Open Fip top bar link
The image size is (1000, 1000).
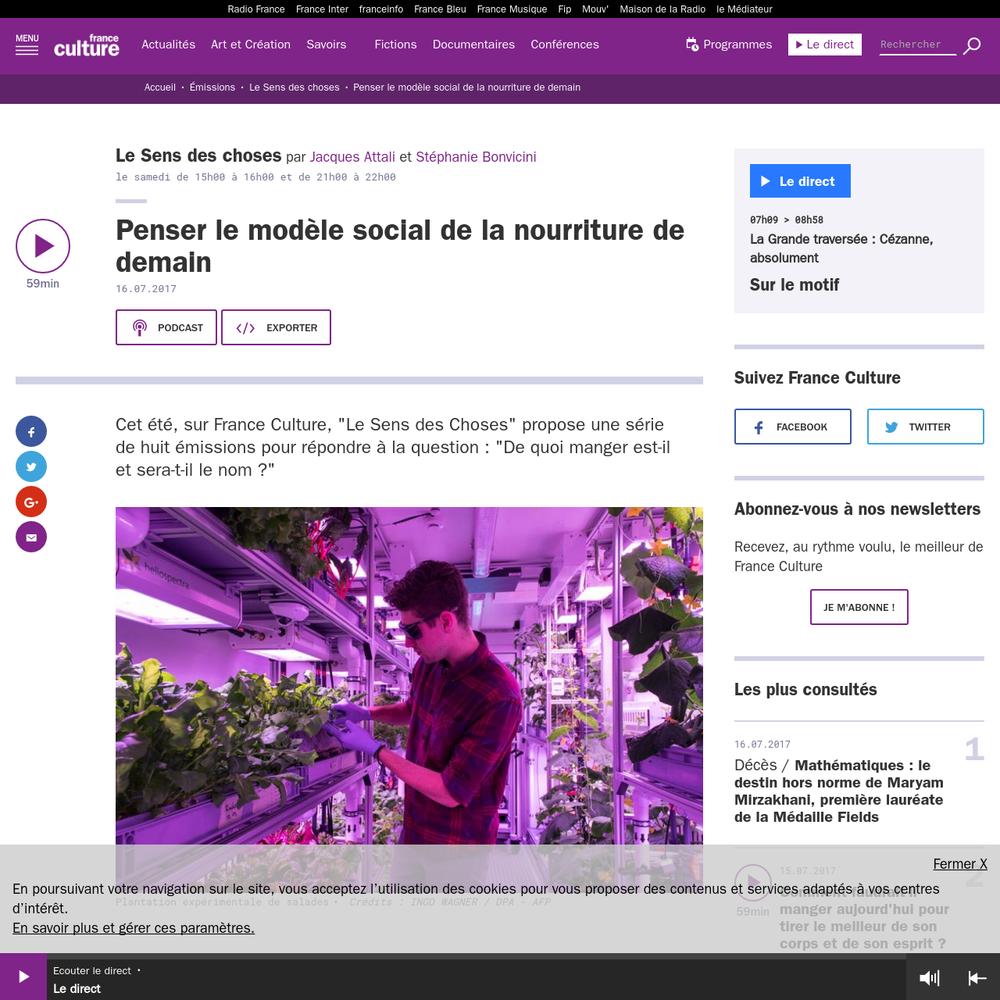pos(564,9)
